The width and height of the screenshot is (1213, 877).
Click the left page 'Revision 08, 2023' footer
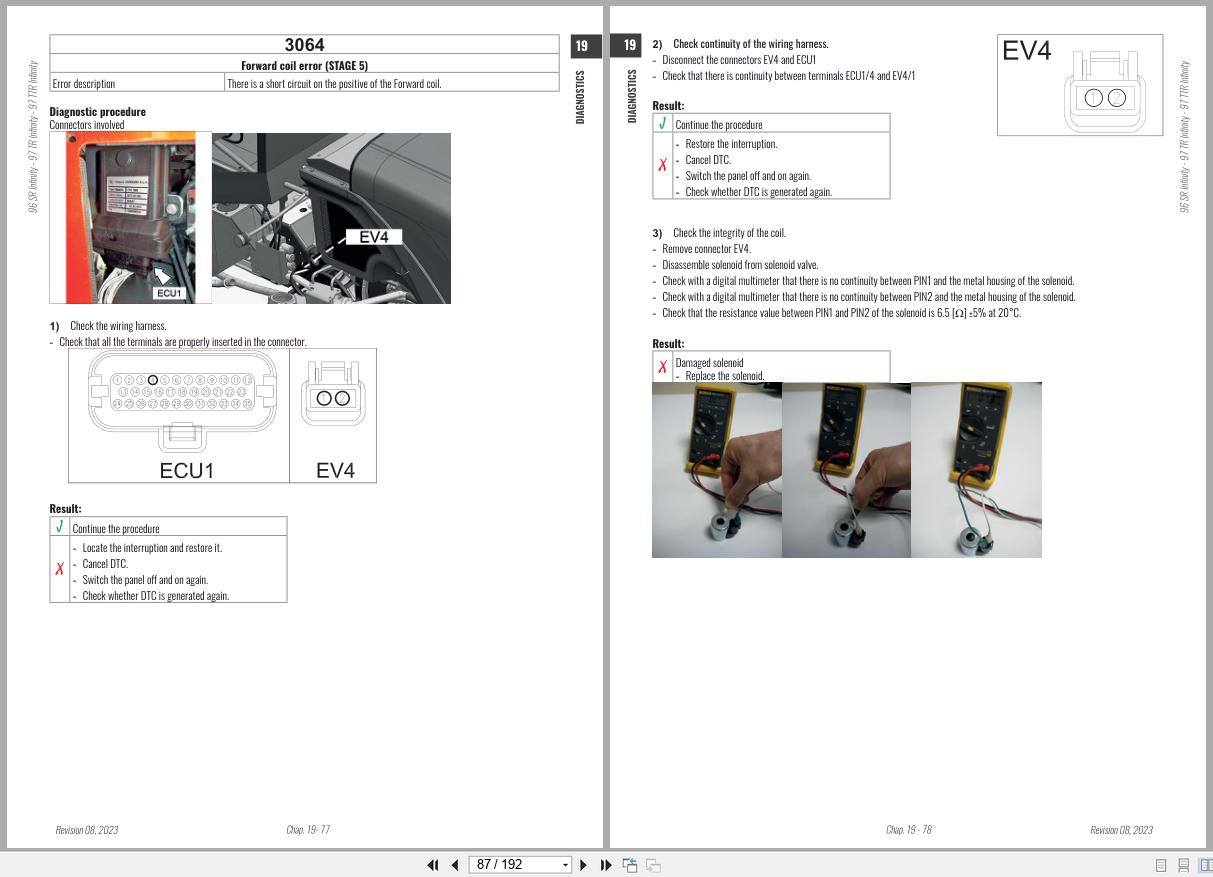point(87,830)
